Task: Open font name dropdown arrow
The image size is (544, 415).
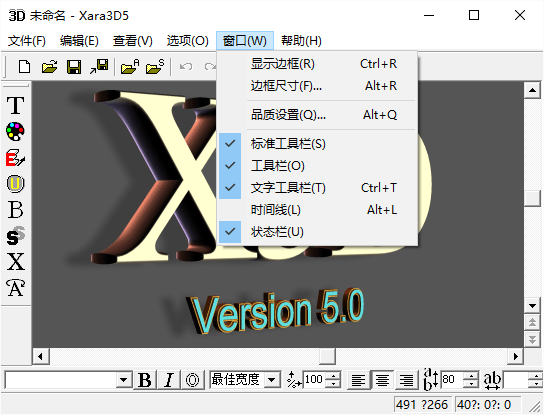Action: click(124, 380)
